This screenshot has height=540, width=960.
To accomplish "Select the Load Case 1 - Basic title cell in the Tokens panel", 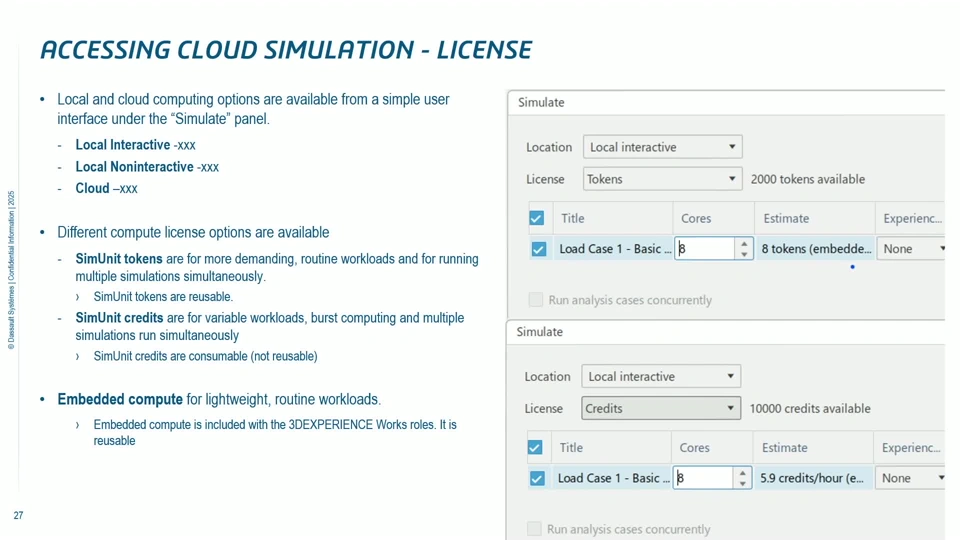I will [613, 249].
